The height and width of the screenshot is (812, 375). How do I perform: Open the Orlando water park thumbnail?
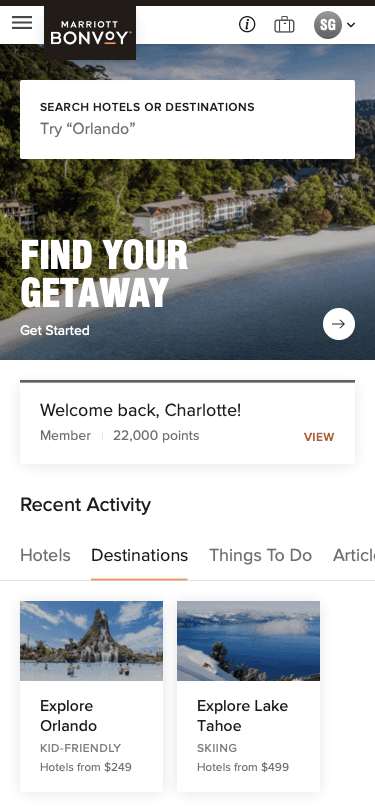click(92, 641)
